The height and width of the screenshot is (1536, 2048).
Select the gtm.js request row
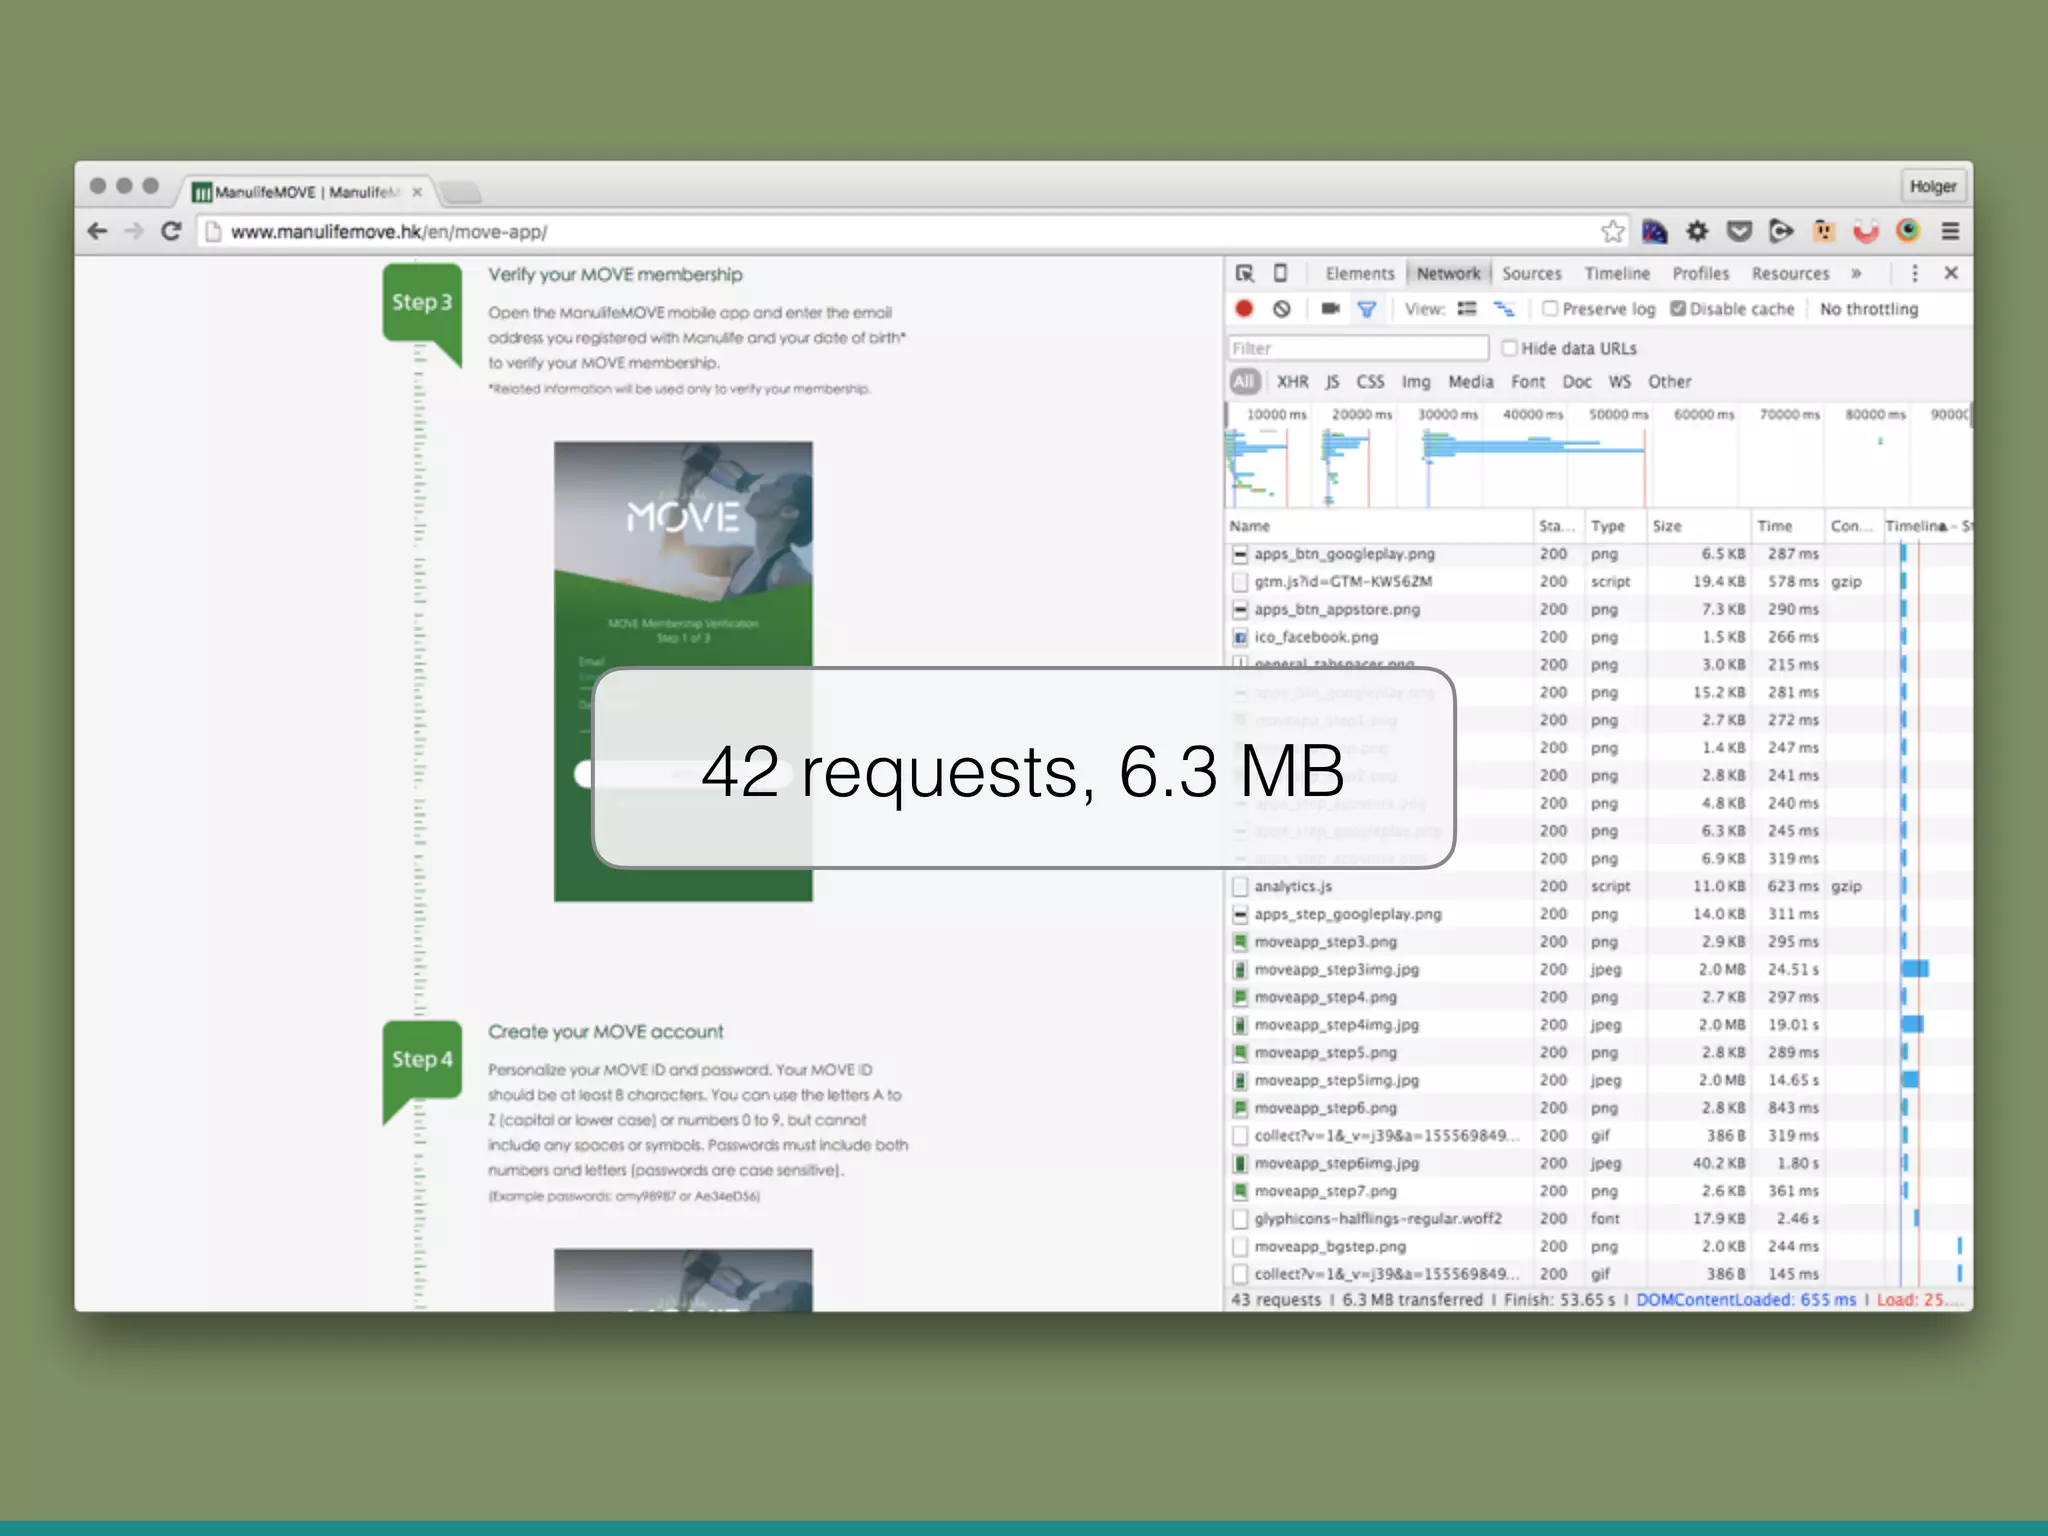click(1599, 581)
